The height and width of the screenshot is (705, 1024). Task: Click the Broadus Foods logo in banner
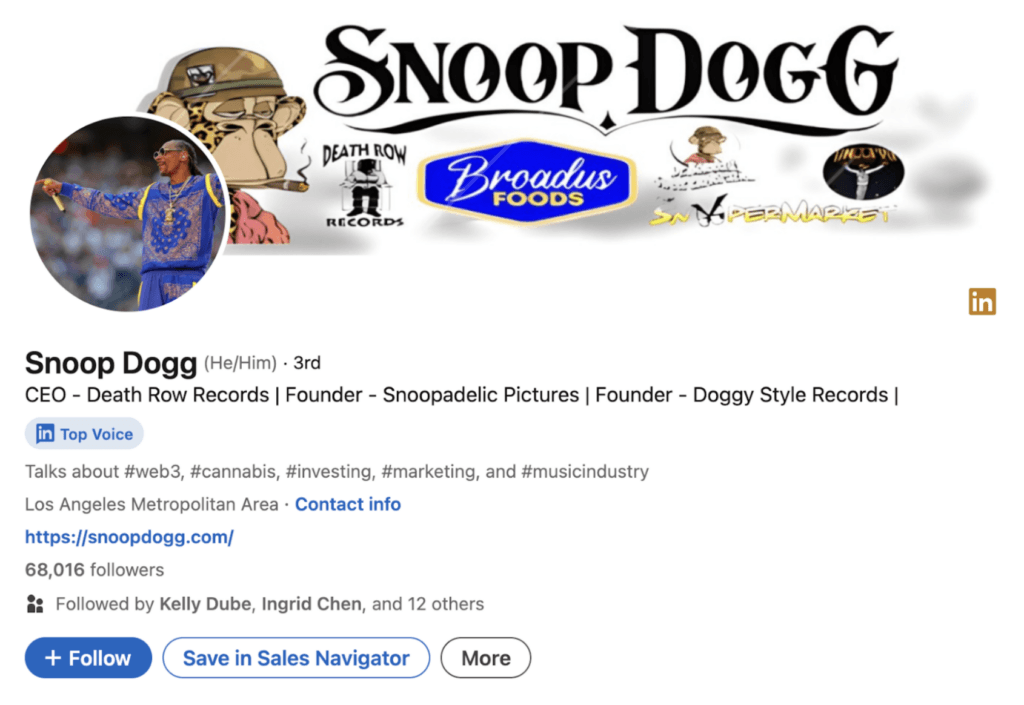click(526, 181)
